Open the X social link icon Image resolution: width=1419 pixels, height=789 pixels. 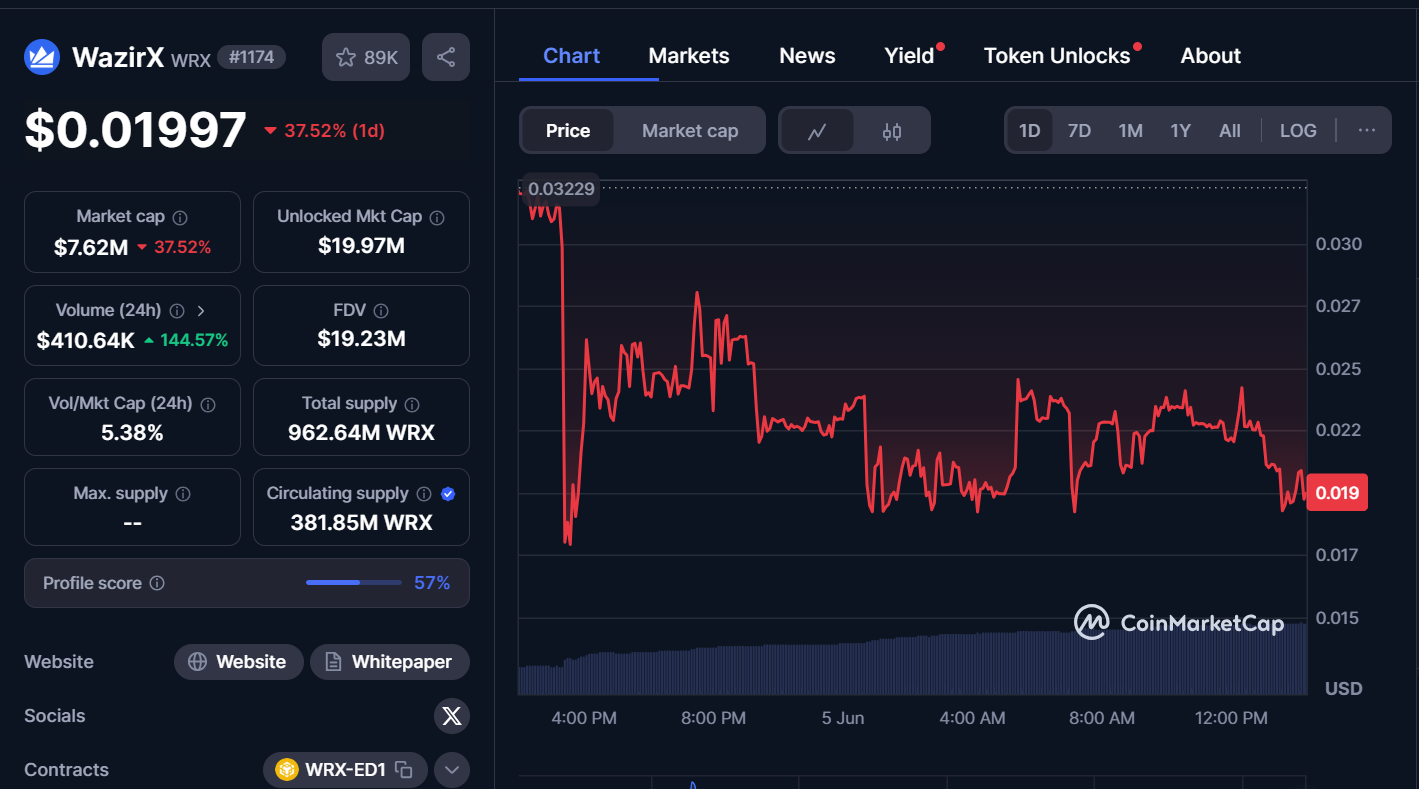click(452, 716)
